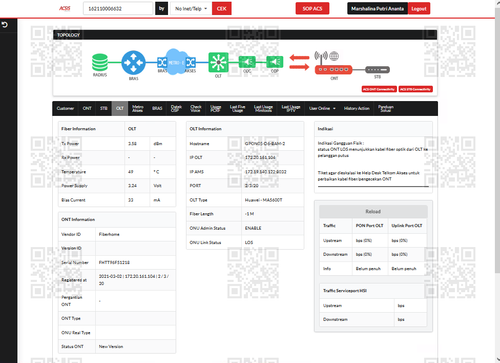Click the IP OLT value 172.20.161.104

pyautogui.click(x=260, y=157)
